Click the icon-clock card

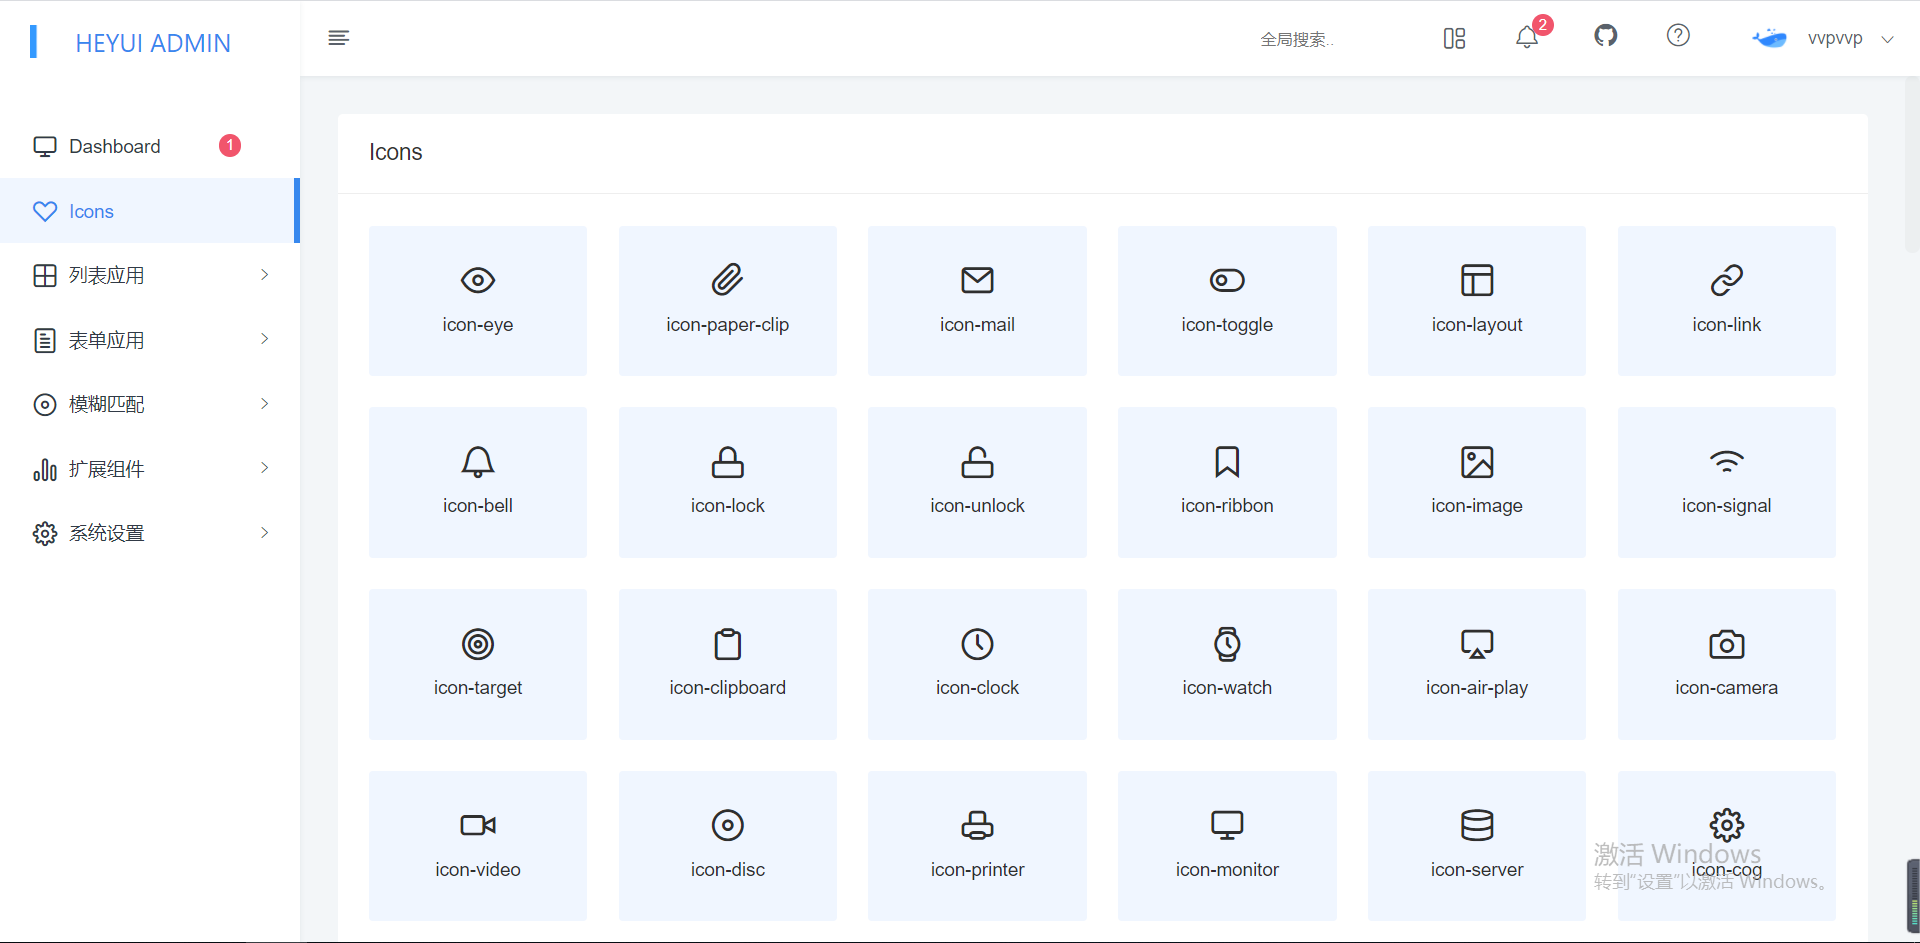coord(977,664)
